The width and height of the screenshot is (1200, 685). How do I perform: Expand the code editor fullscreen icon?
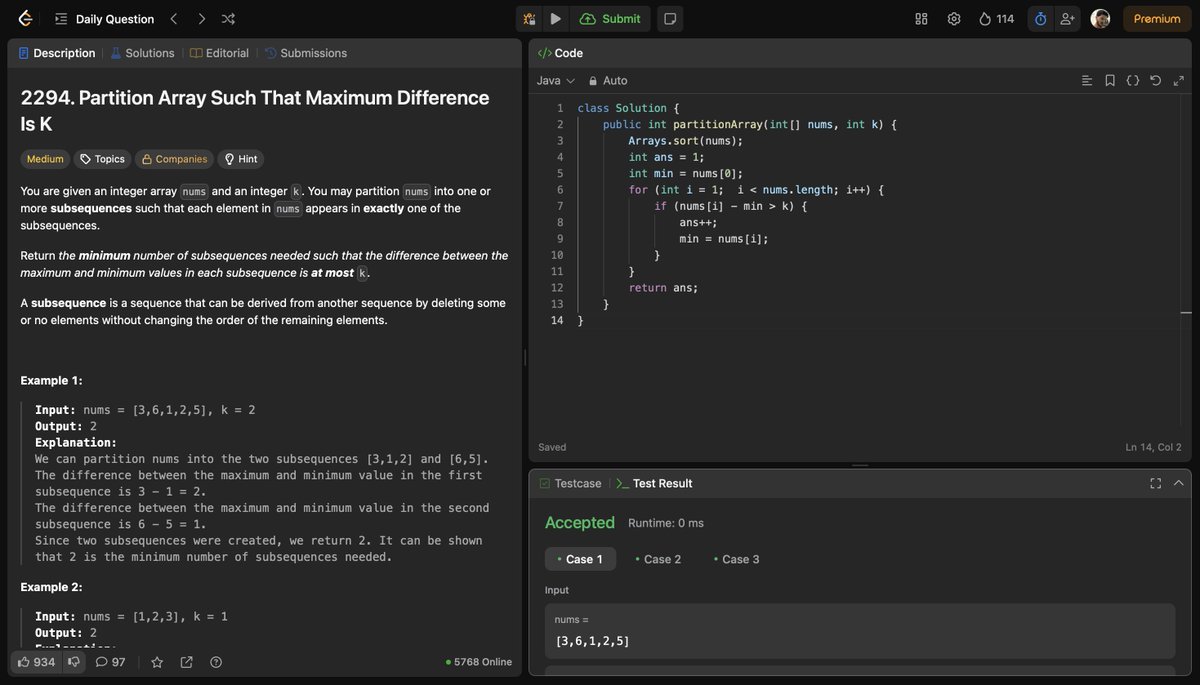coord(1179,80)
